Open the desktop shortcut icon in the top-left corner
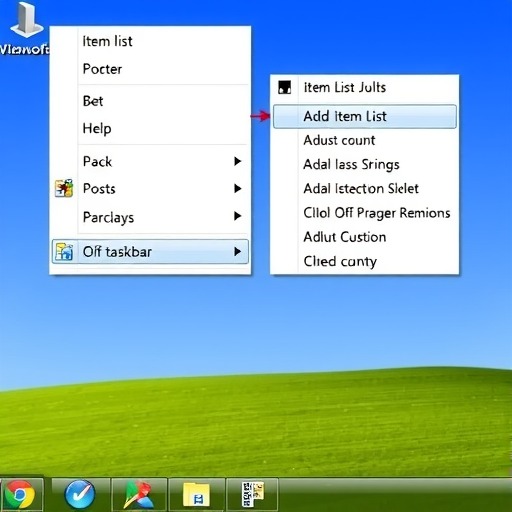 26,20
